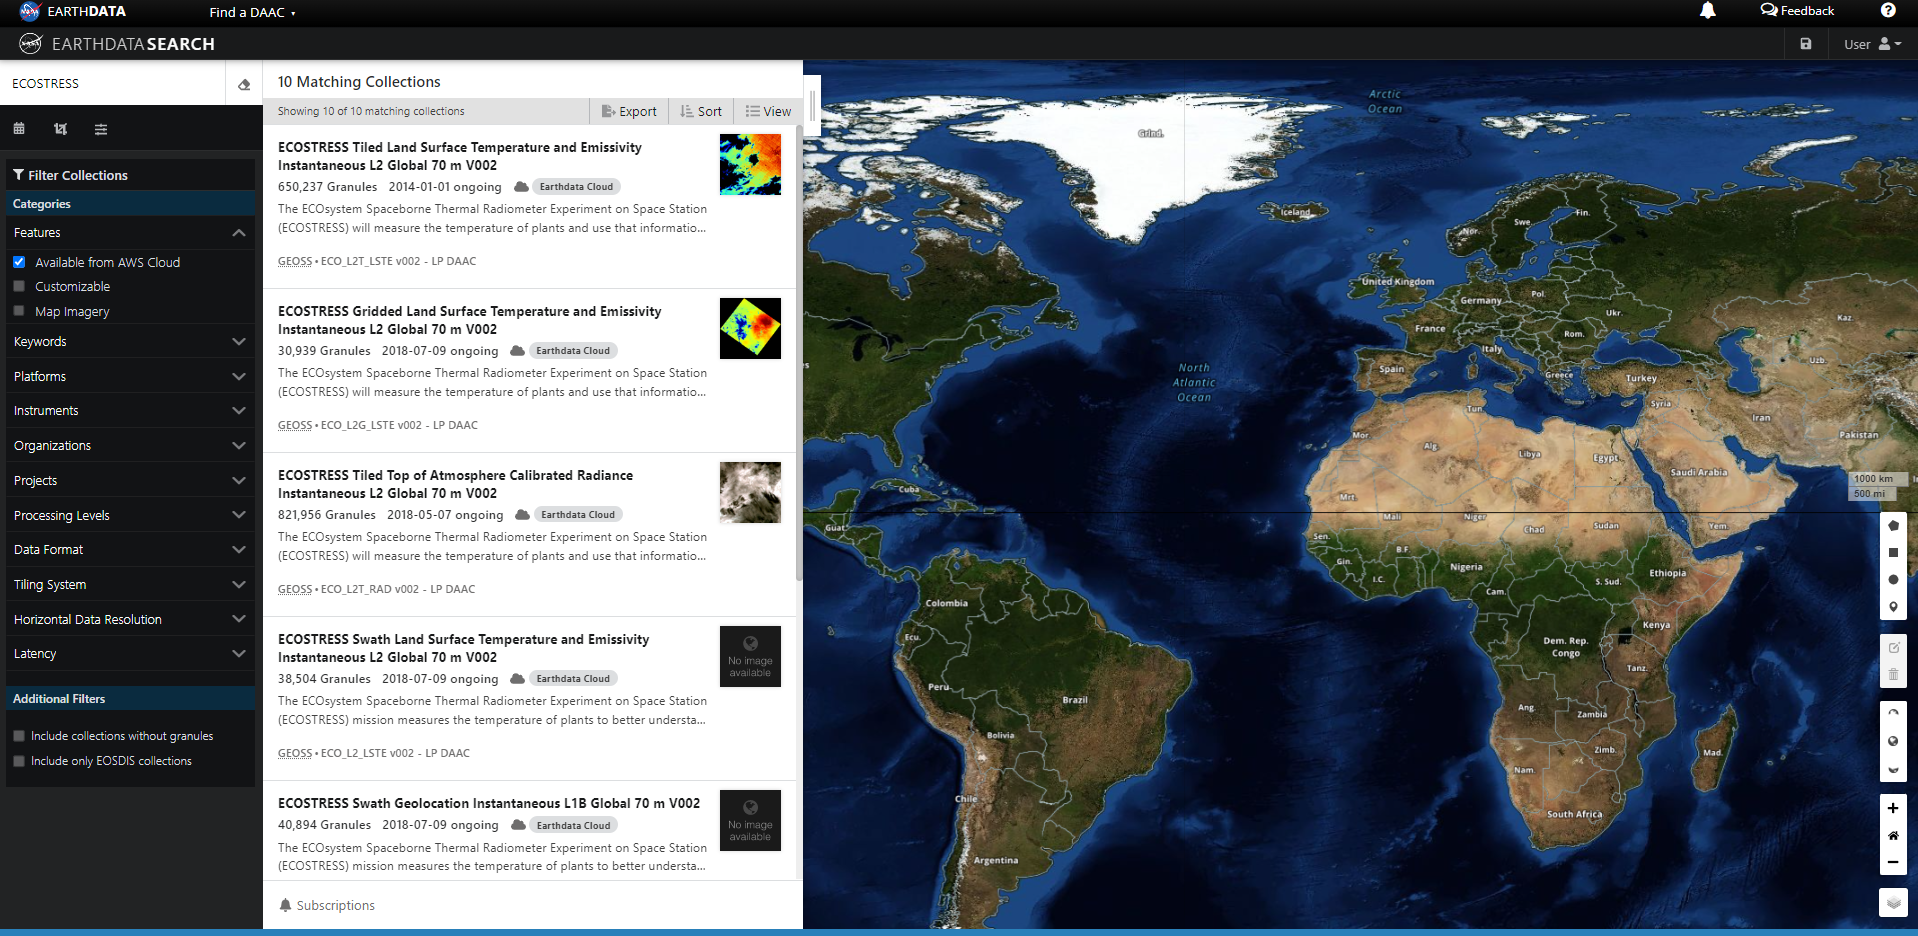Expand Horizontal Data Resolution filter
1918x936 pixels.
[x=130, y=620]
